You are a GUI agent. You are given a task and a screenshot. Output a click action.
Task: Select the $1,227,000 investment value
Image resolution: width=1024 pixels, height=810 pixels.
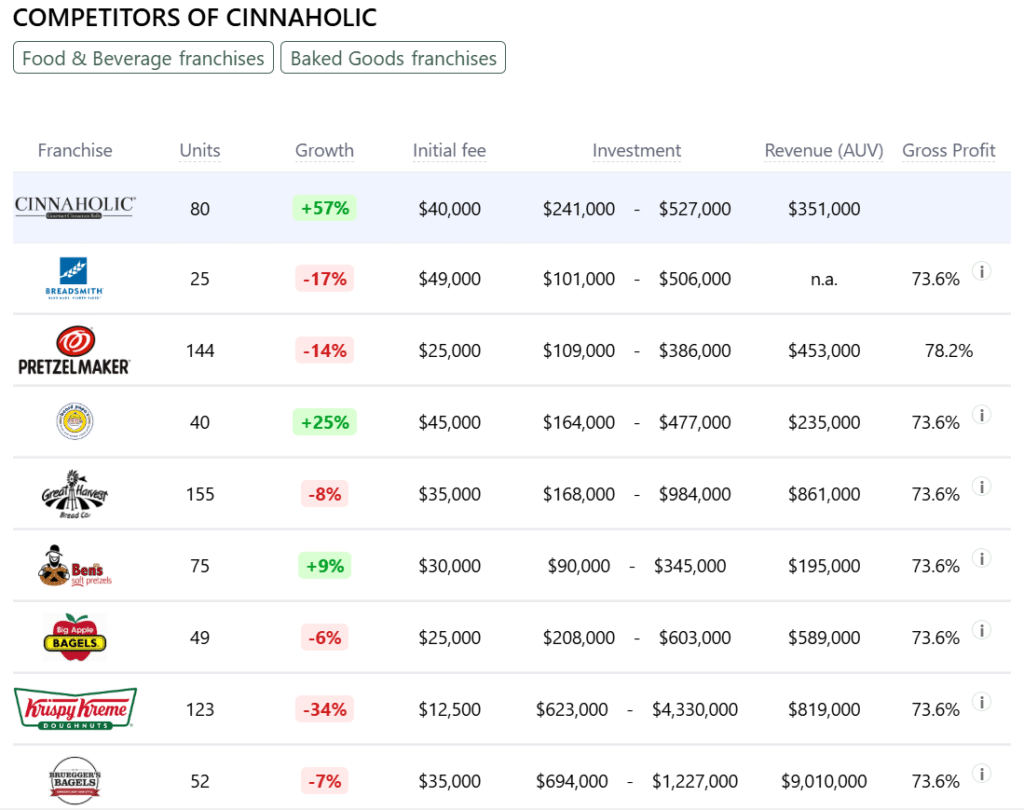[x=695, y=781]
